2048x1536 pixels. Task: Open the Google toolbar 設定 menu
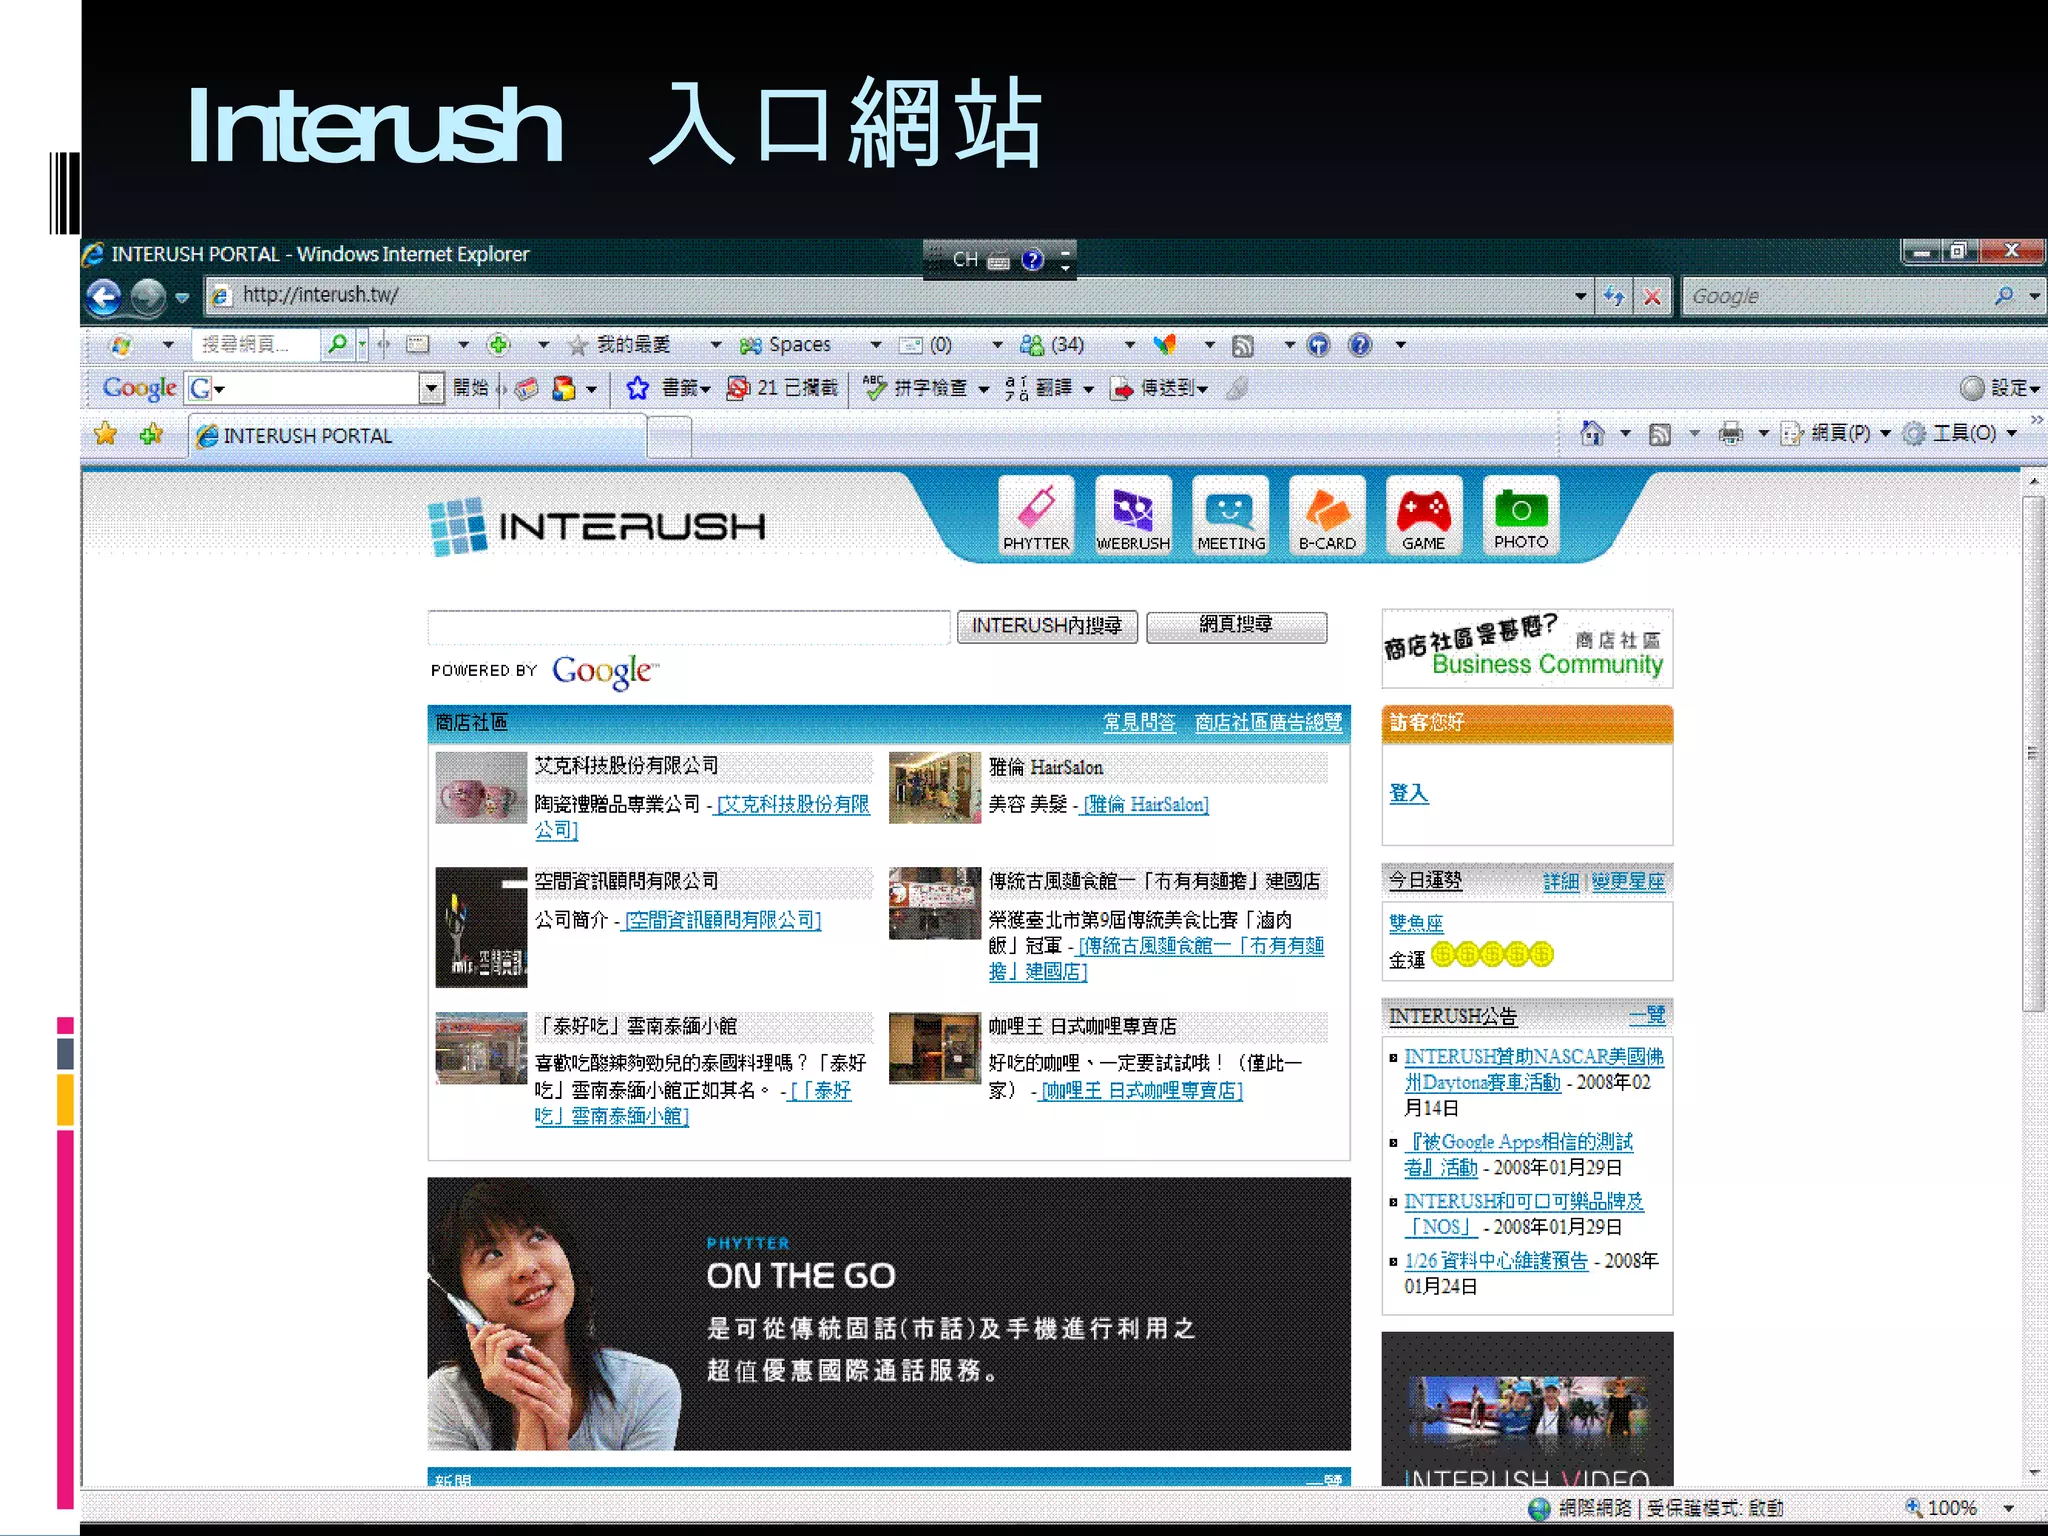click(x=2000, y=388)
